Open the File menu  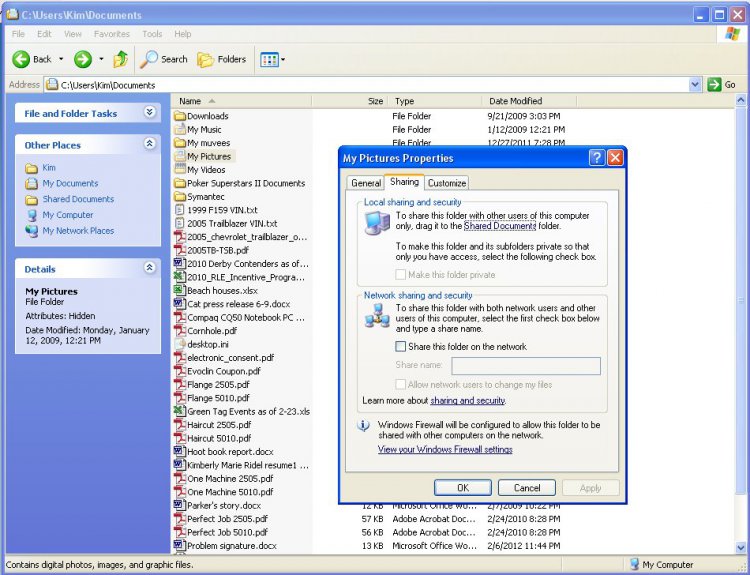click(x=18, y=34)
